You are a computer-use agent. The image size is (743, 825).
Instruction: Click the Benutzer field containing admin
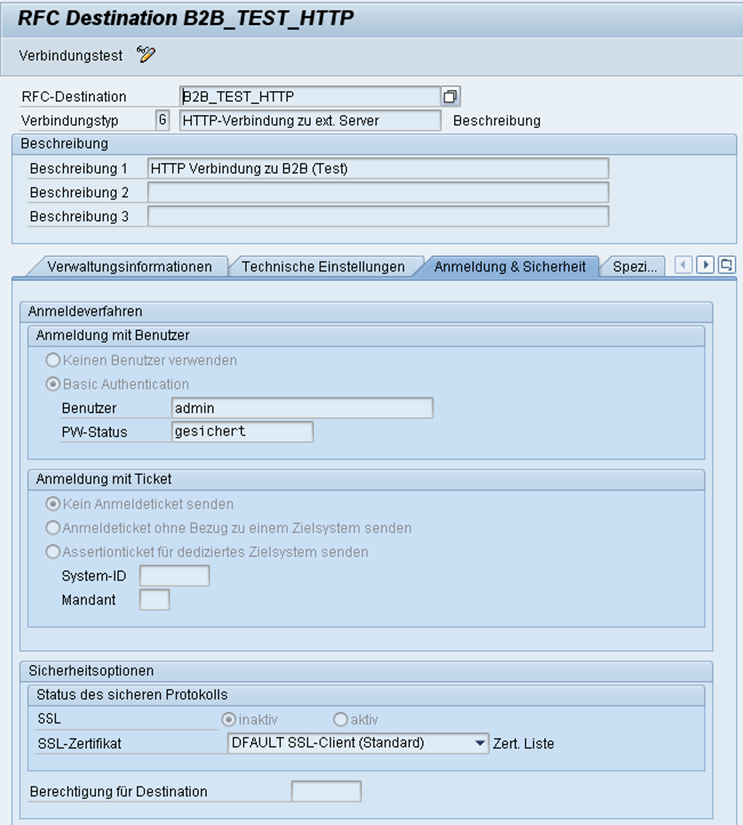click(x=302, y=408)
